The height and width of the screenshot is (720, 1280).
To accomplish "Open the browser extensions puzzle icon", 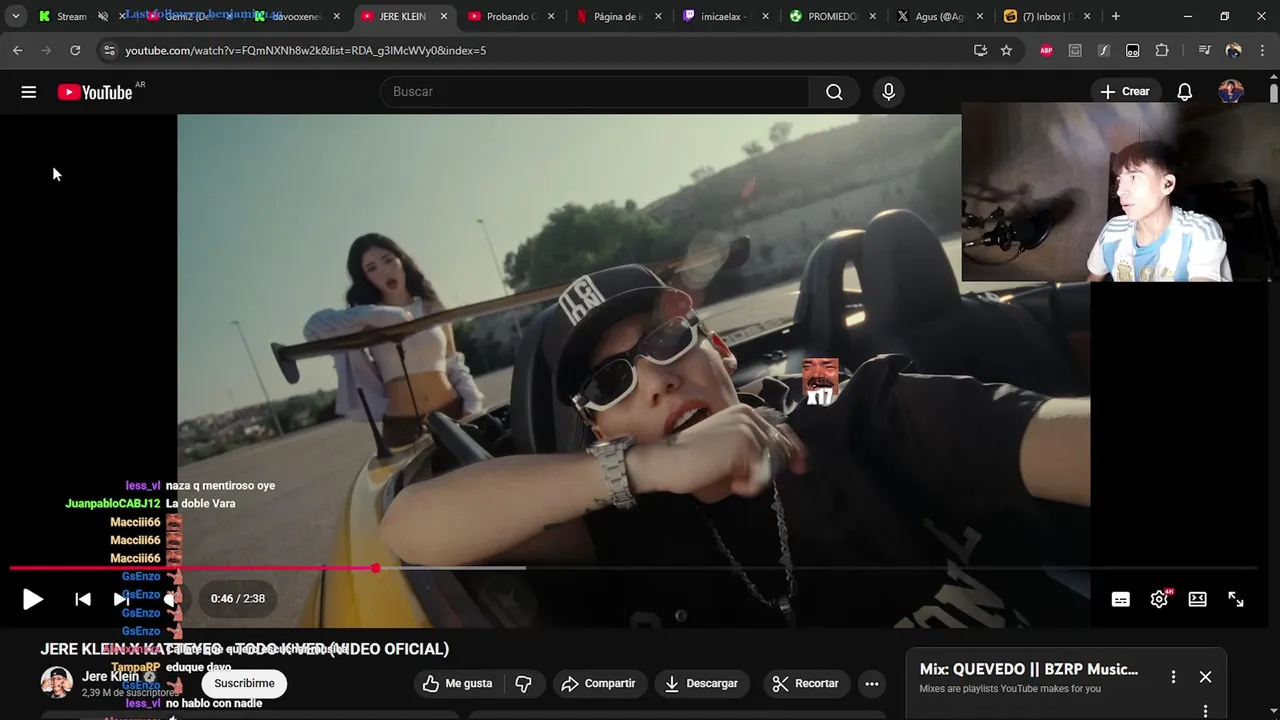I will tap(1162, 50).
